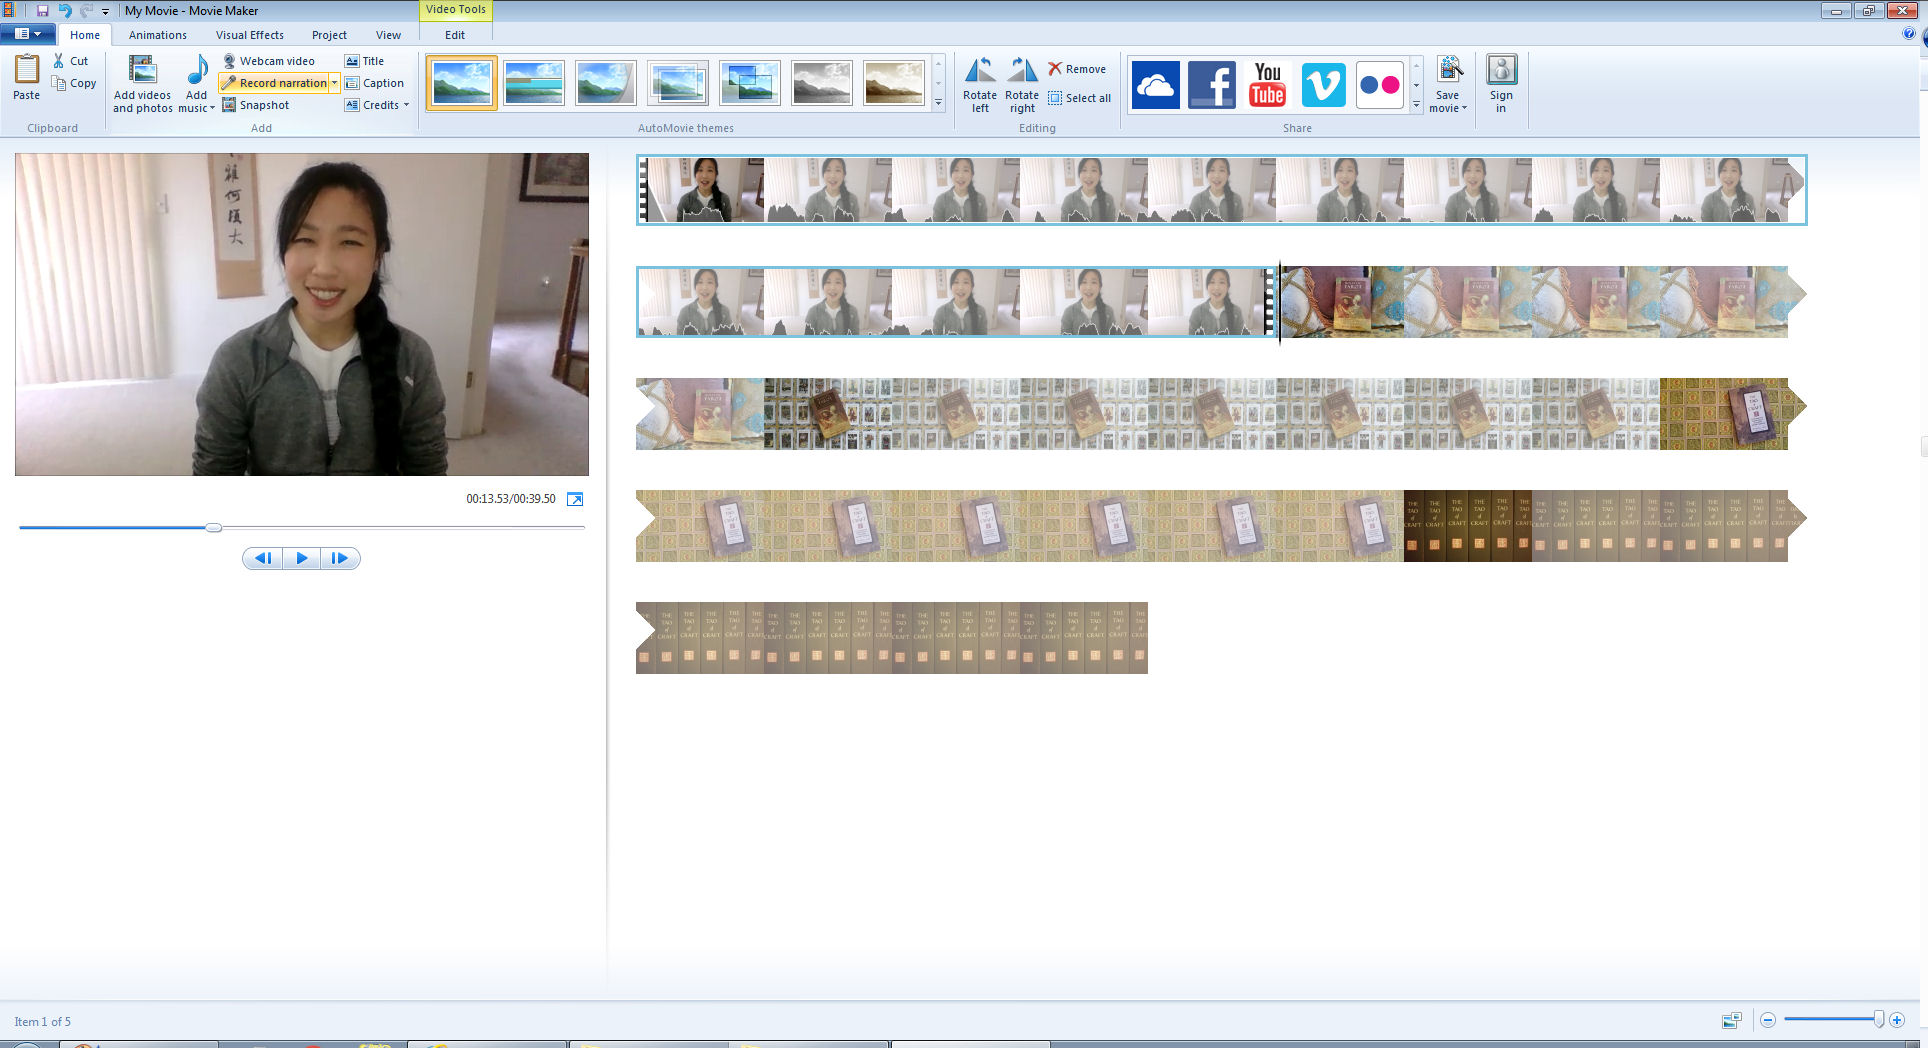
Task: Open the Record narration dropdown arrow
Action: coord(334,83)
